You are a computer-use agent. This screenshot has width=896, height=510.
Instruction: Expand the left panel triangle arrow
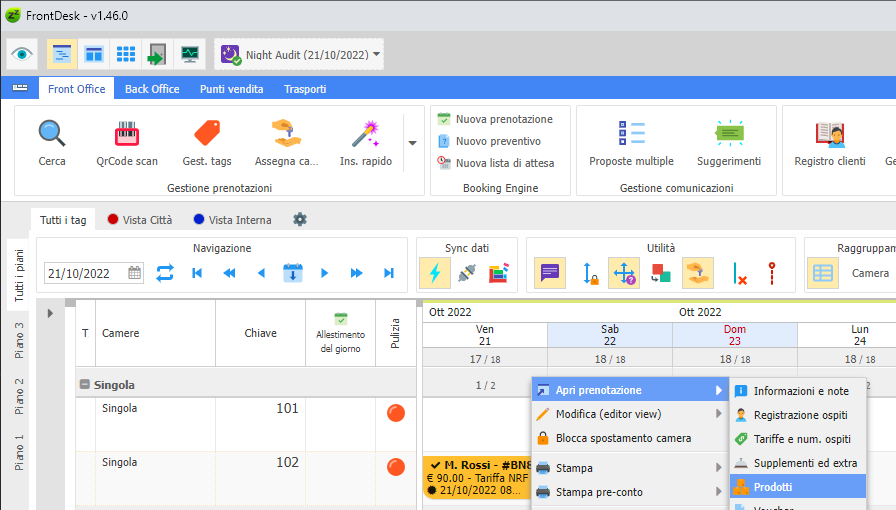tap(50, 313)
